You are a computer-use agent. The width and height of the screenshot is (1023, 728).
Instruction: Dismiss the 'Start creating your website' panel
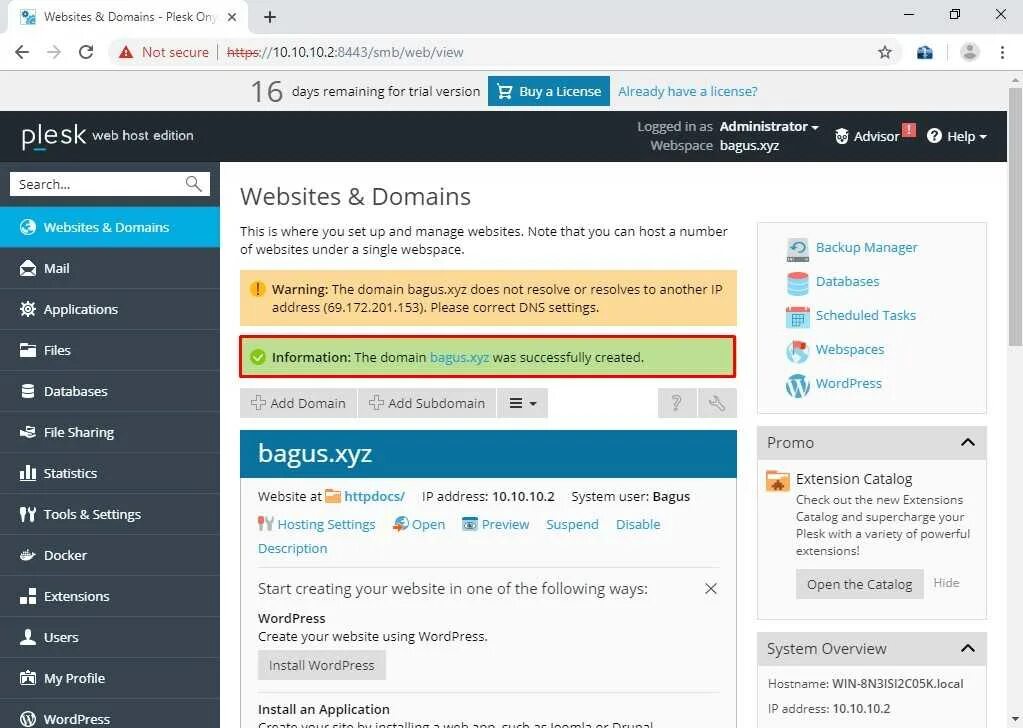click(710, 588)
